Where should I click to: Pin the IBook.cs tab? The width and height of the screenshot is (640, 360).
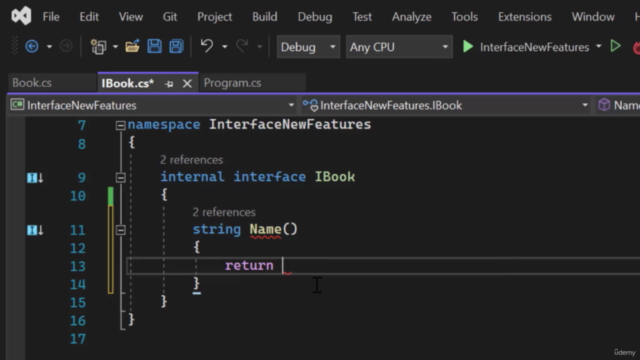[169, 84]
